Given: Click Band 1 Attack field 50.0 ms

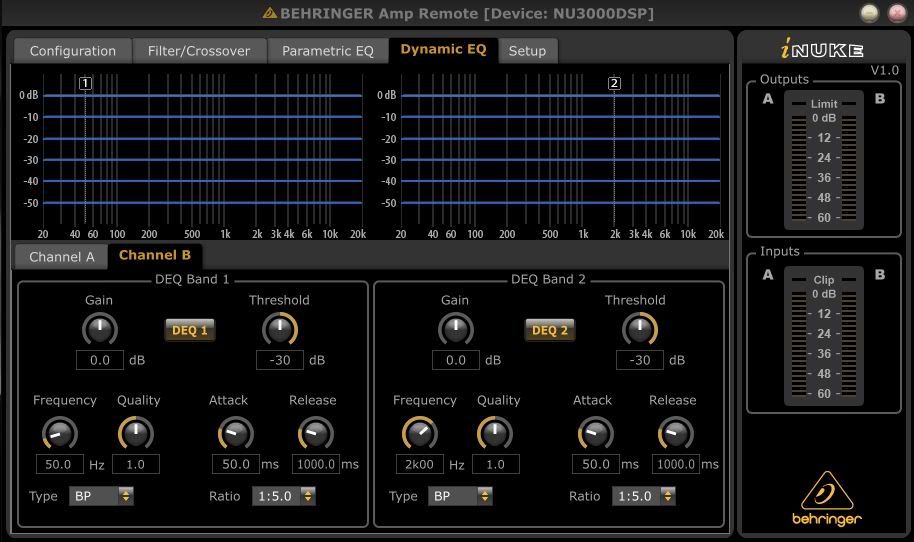Looking at the screenshot, I should coord(235,464).
